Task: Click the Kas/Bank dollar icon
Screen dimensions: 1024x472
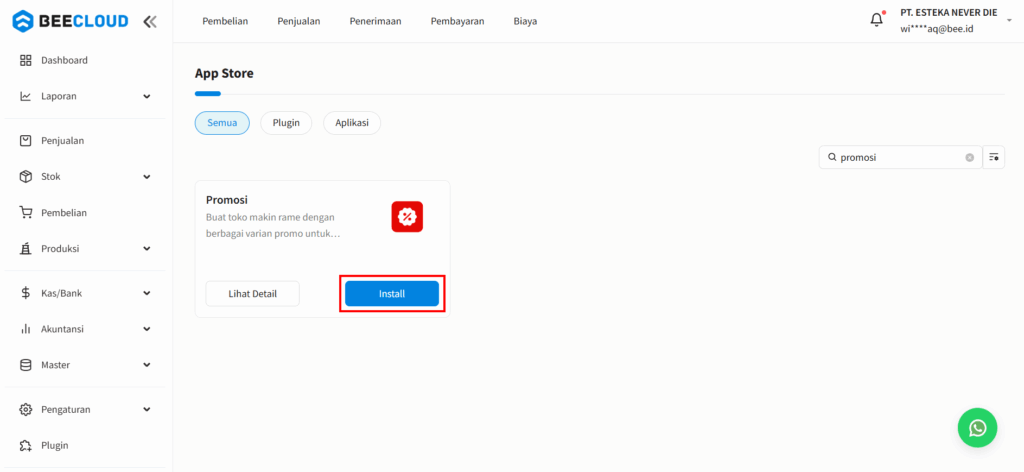Action: pos(25,293)
